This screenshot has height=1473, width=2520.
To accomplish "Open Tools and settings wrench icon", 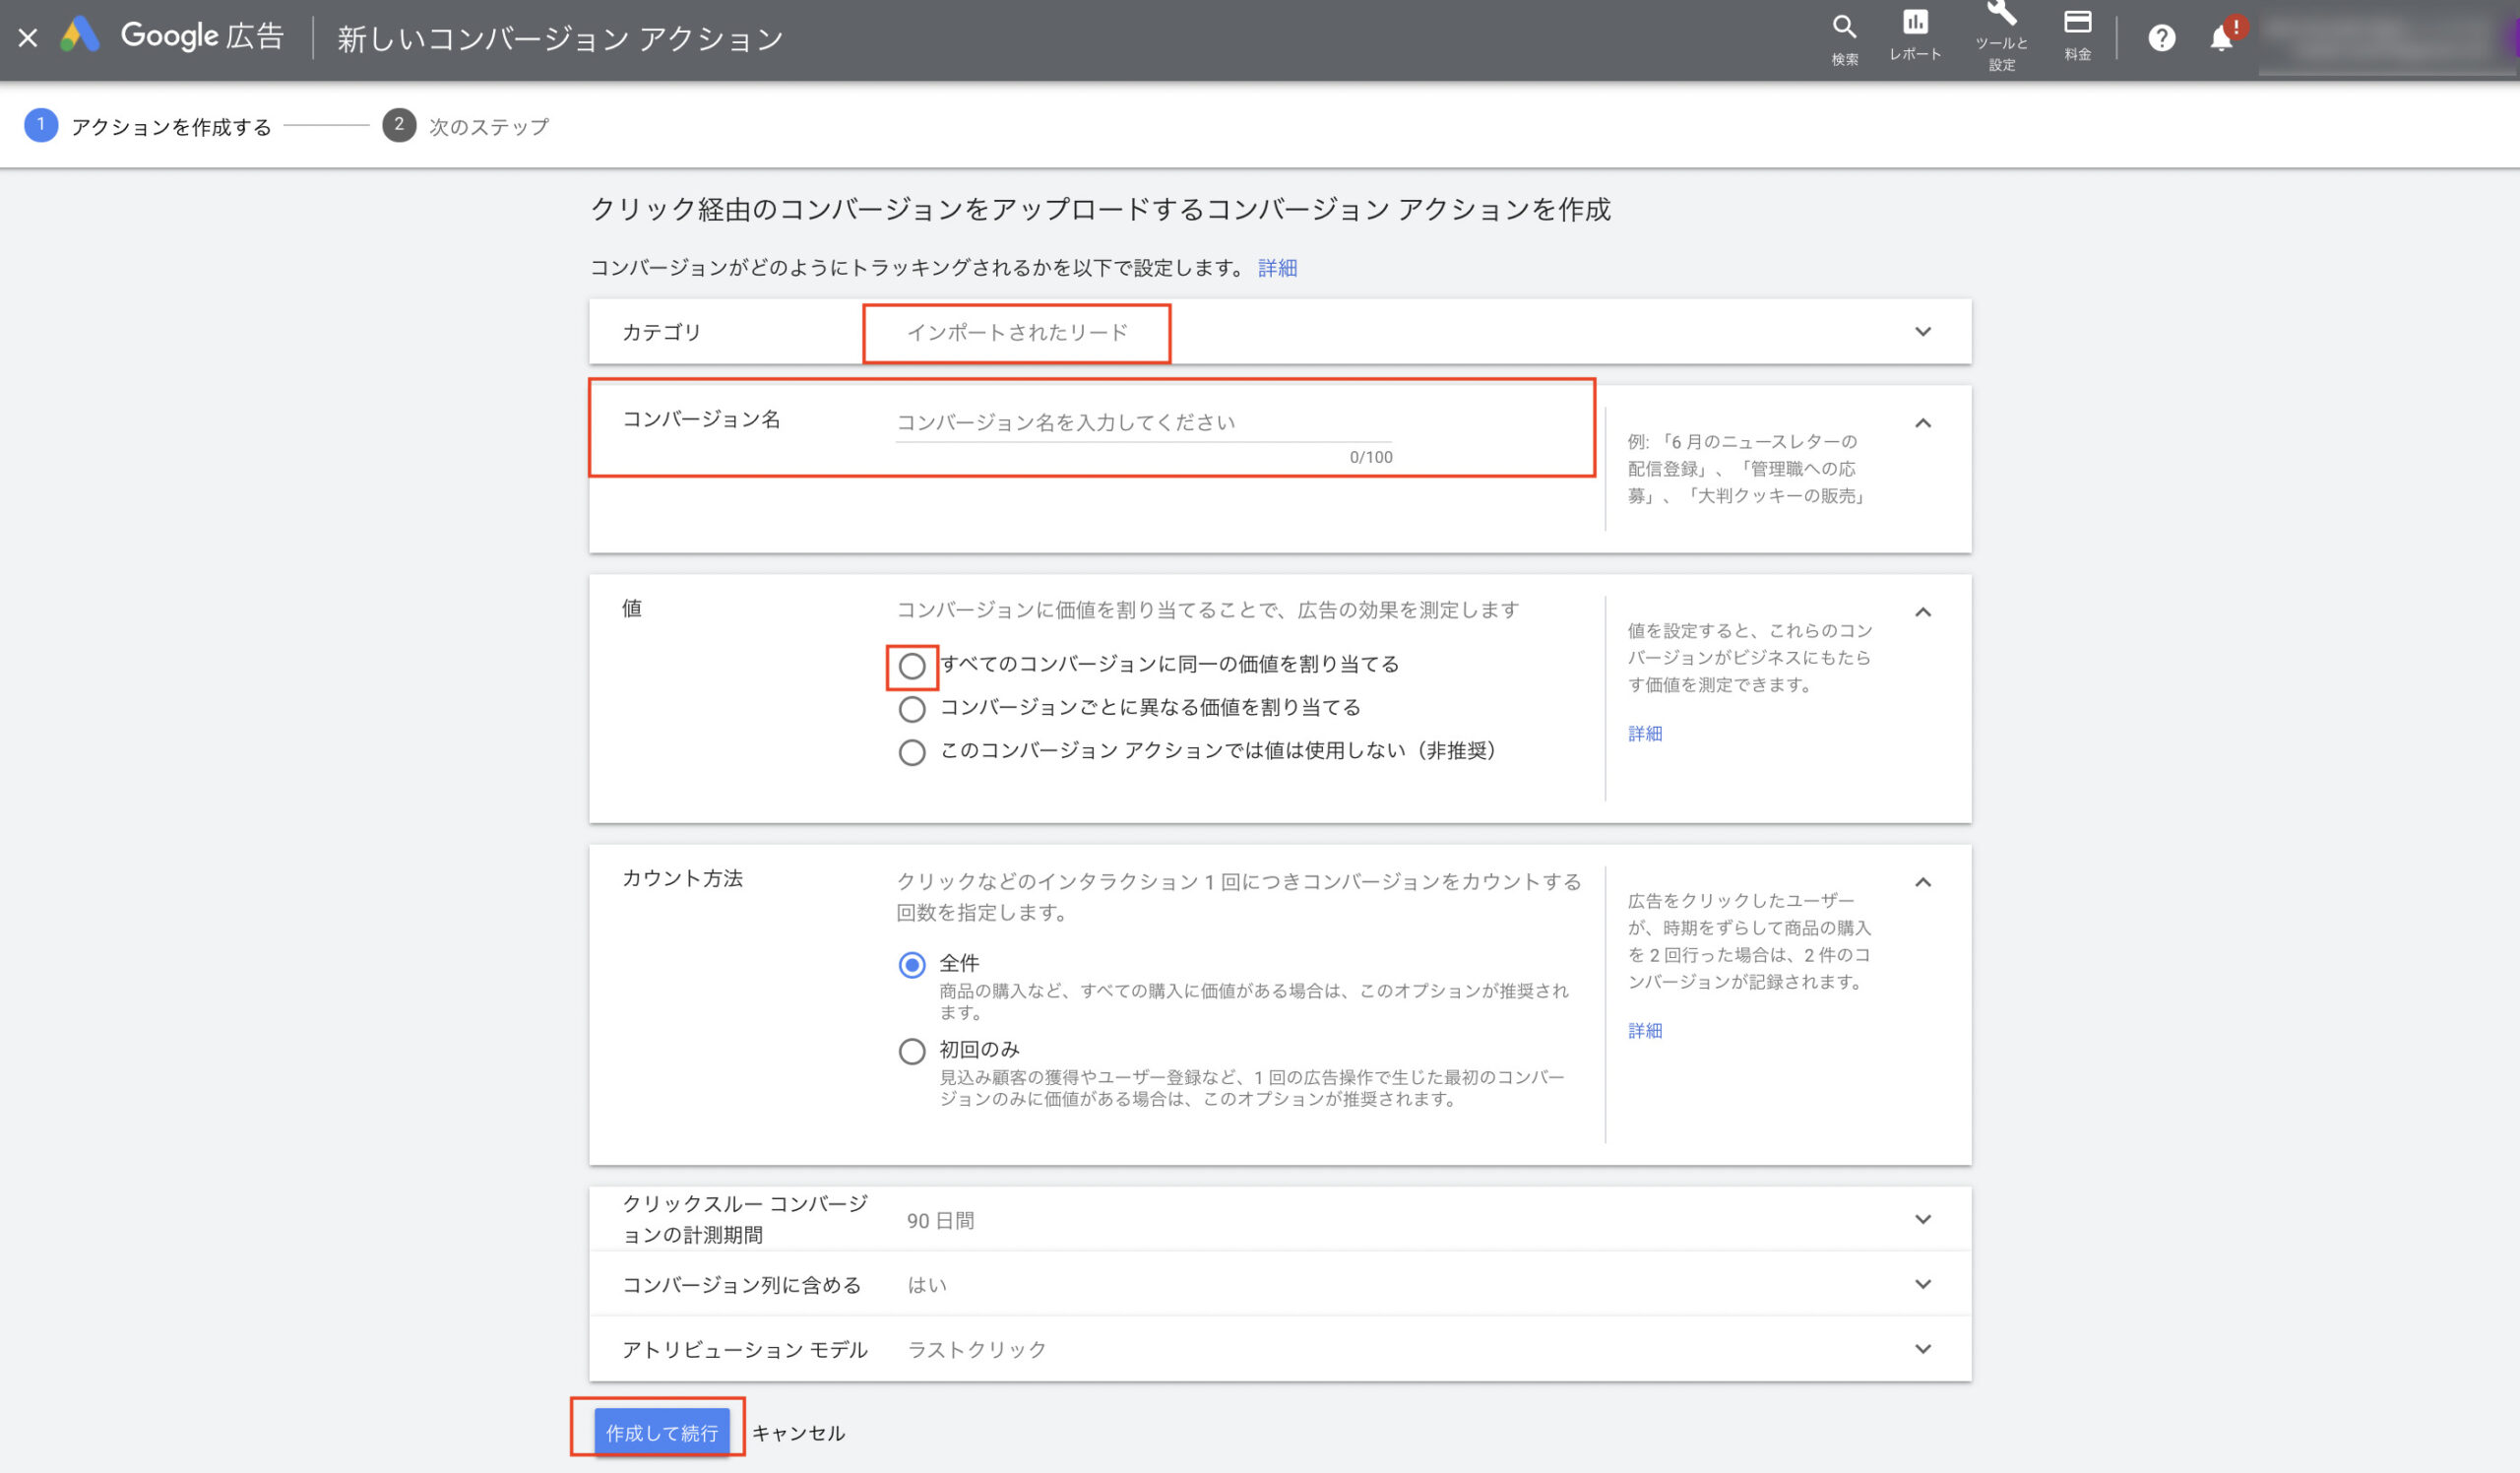I will coord(2001,14).
